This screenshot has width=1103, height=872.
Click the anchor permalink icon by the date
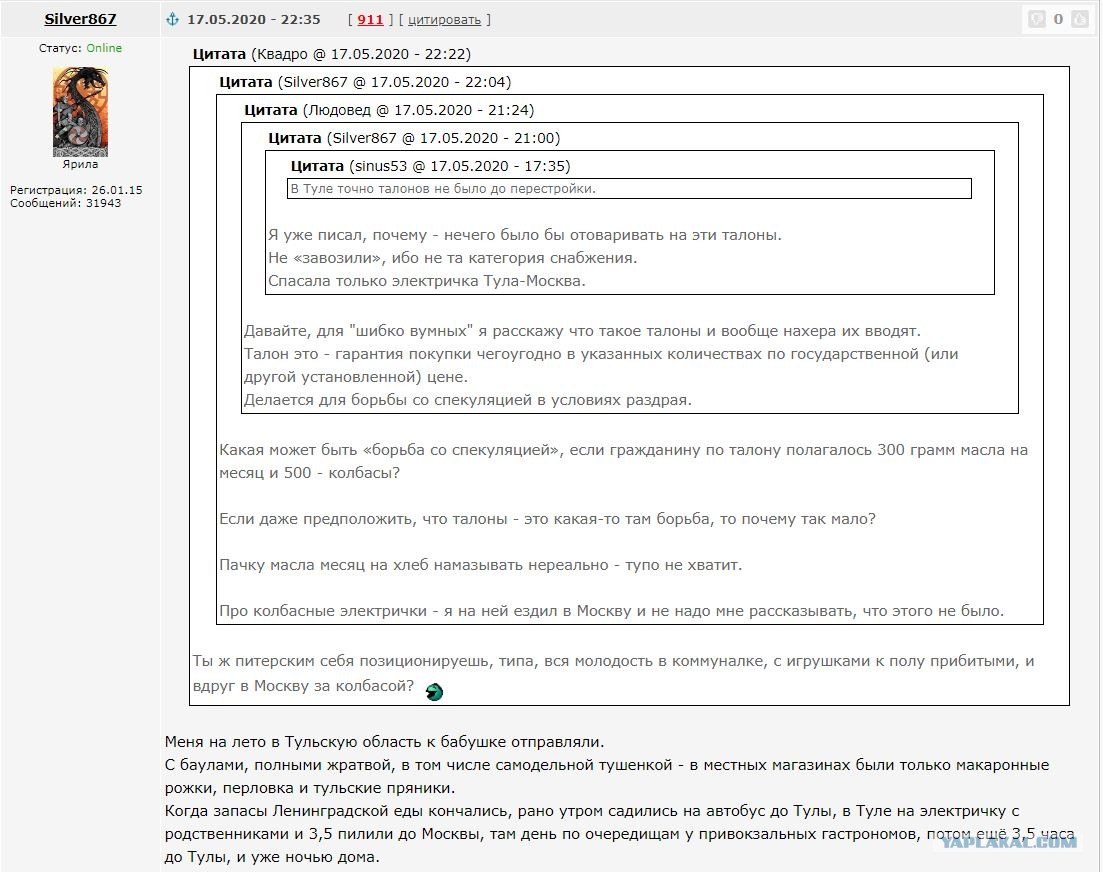coord(172,19)
